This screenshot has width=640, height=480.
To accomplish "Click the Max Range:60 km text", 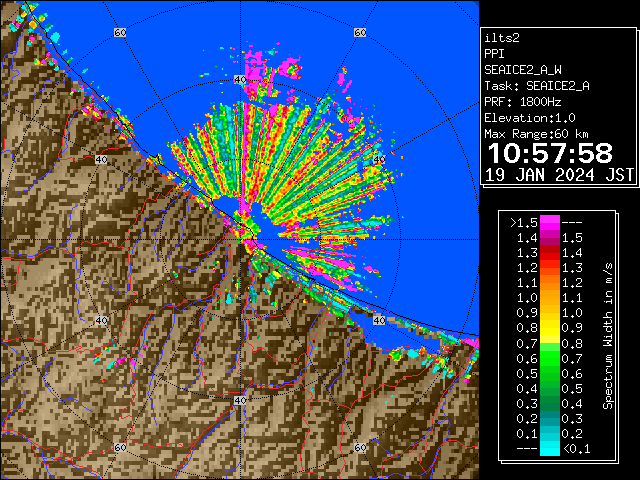I will (536, 134).
